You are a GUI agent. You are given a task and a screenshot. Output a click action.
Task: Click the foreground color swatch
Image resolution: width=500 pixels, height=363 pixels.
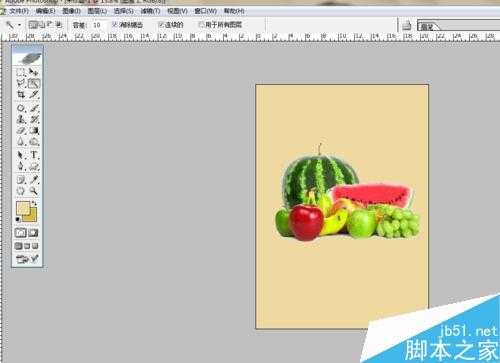click(23, 208)
